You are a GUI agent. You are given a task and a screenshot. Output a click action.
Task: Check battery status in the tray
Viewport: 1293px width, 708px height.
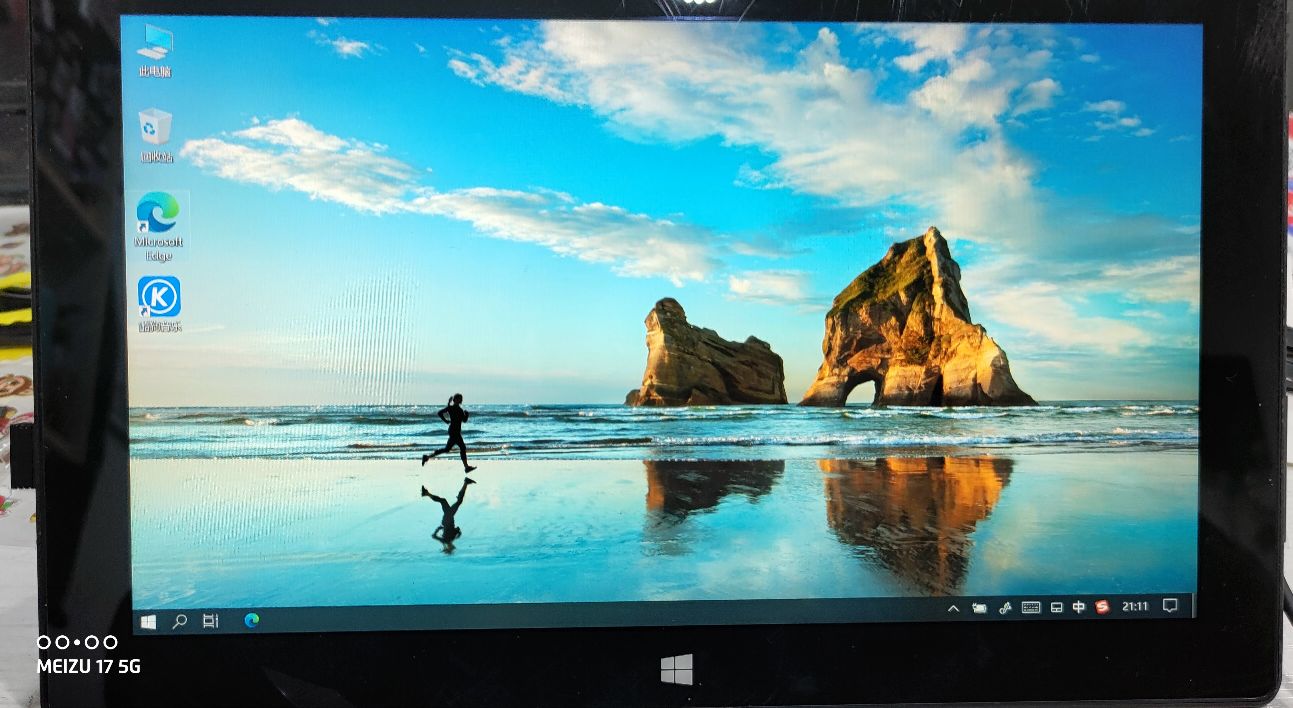pos(979,608)
